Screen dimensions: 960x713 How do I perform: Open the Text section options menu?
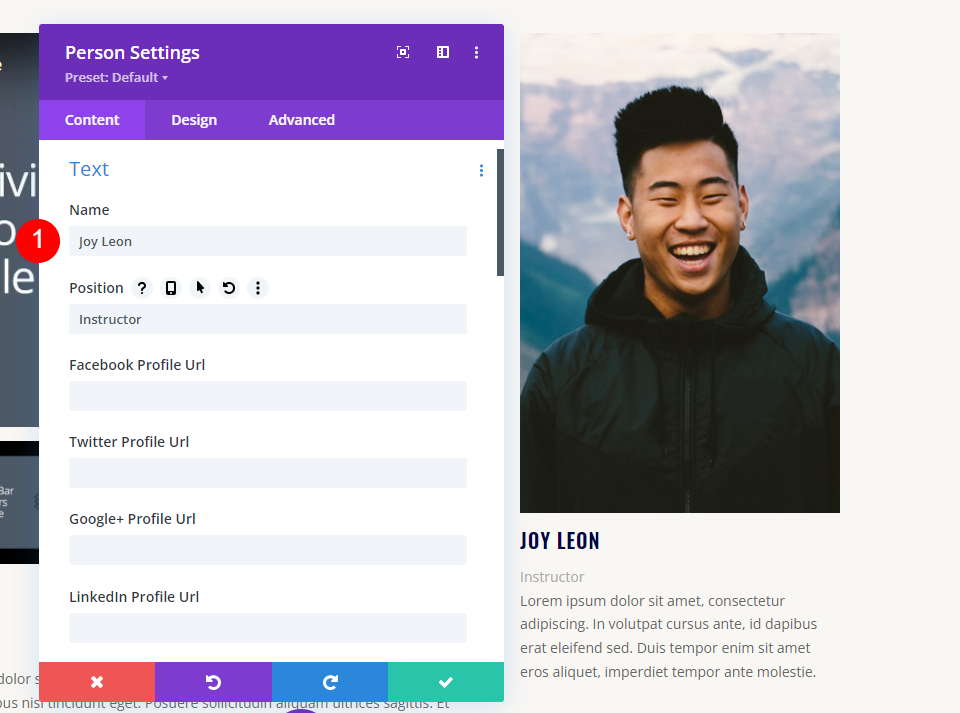coord(481,171)
